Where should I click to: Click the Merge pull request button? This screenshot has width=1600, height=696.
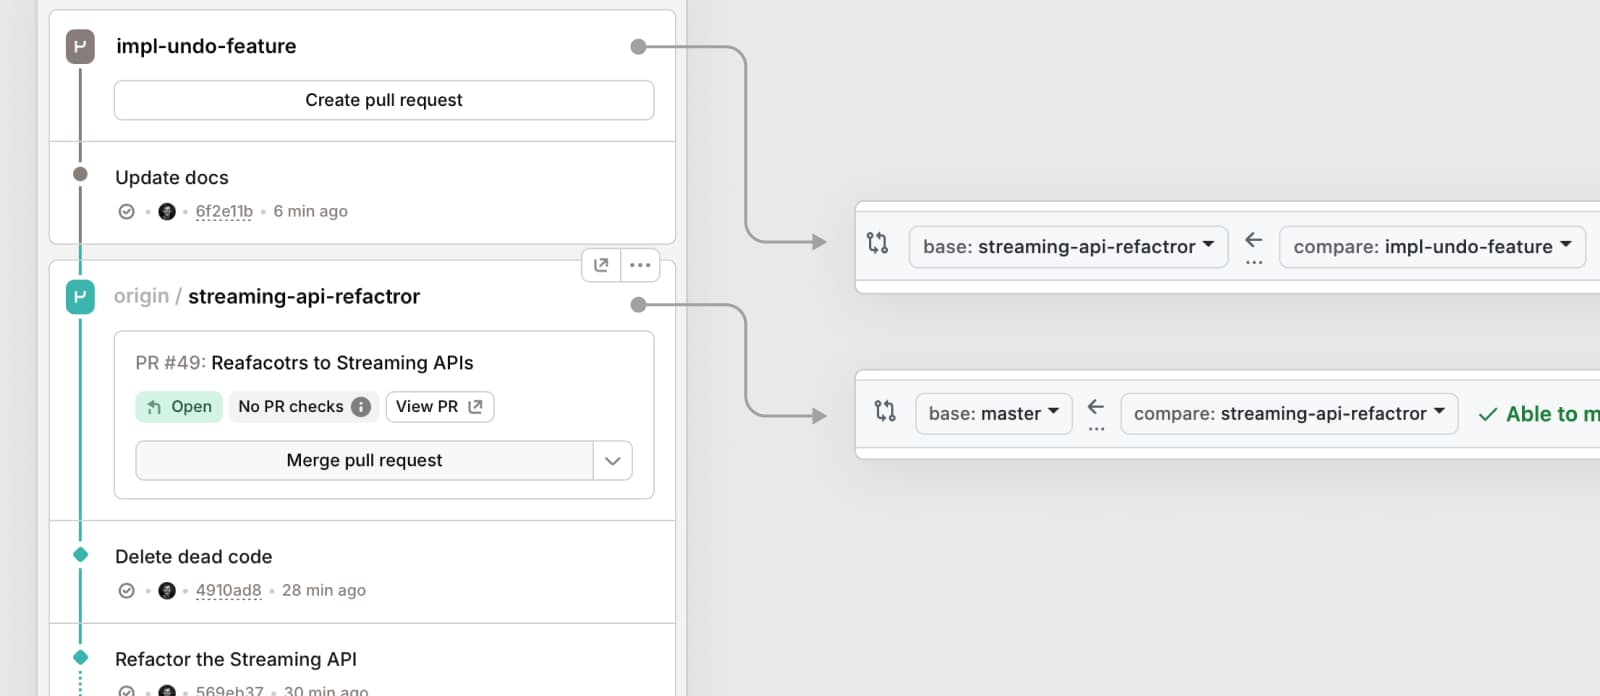[364, 461]
